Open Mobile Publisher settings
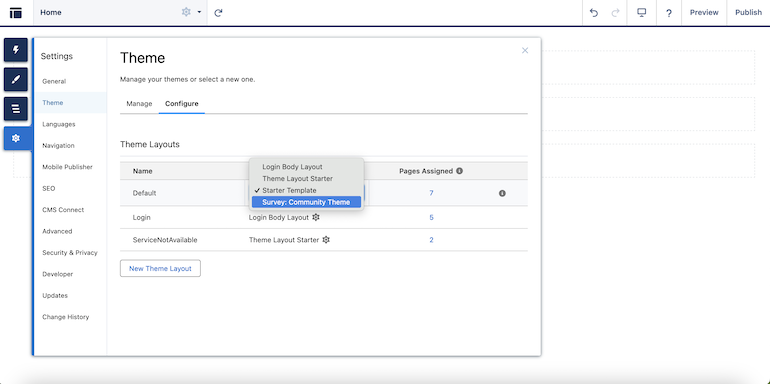Viewport: 770px width, 384px height. (x=67, y=167)
